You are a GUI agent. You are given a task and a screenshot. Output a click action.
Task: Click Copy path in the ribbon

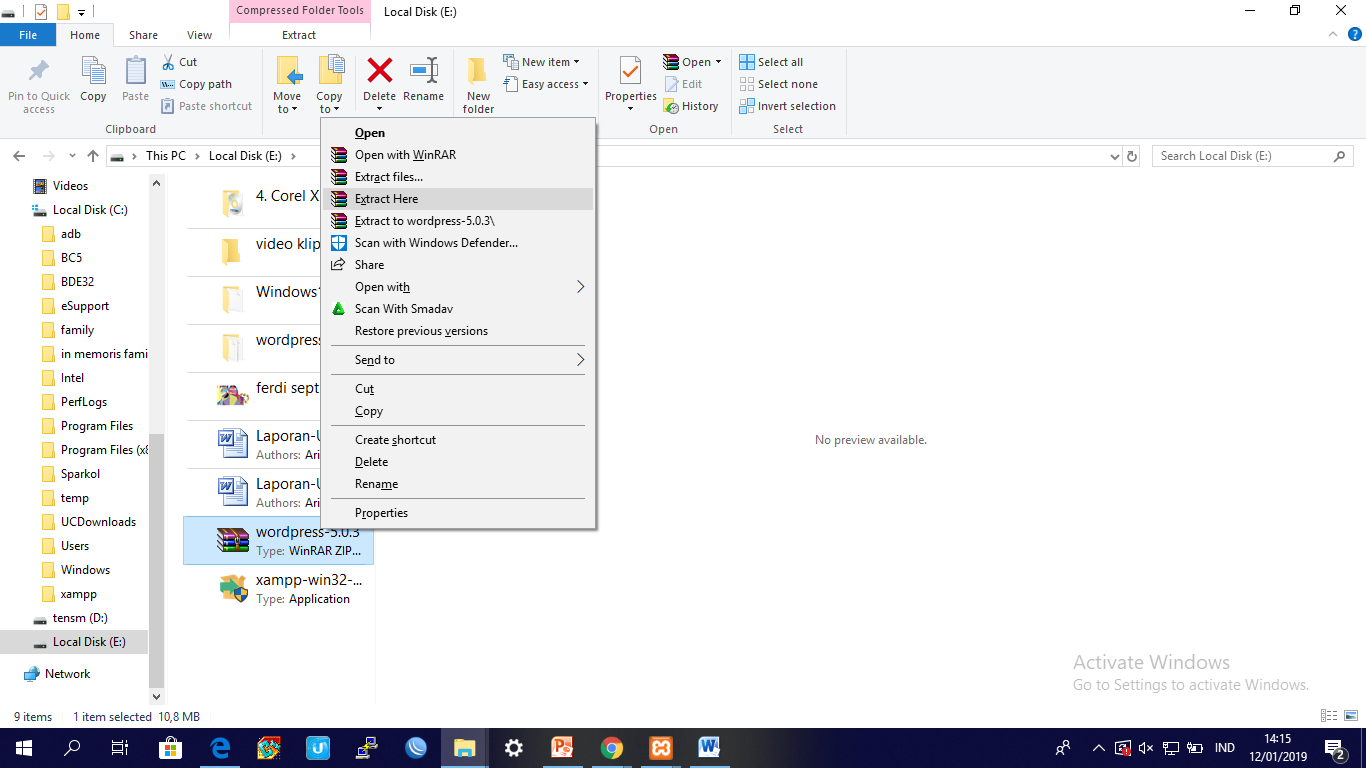tap(196, 84)
